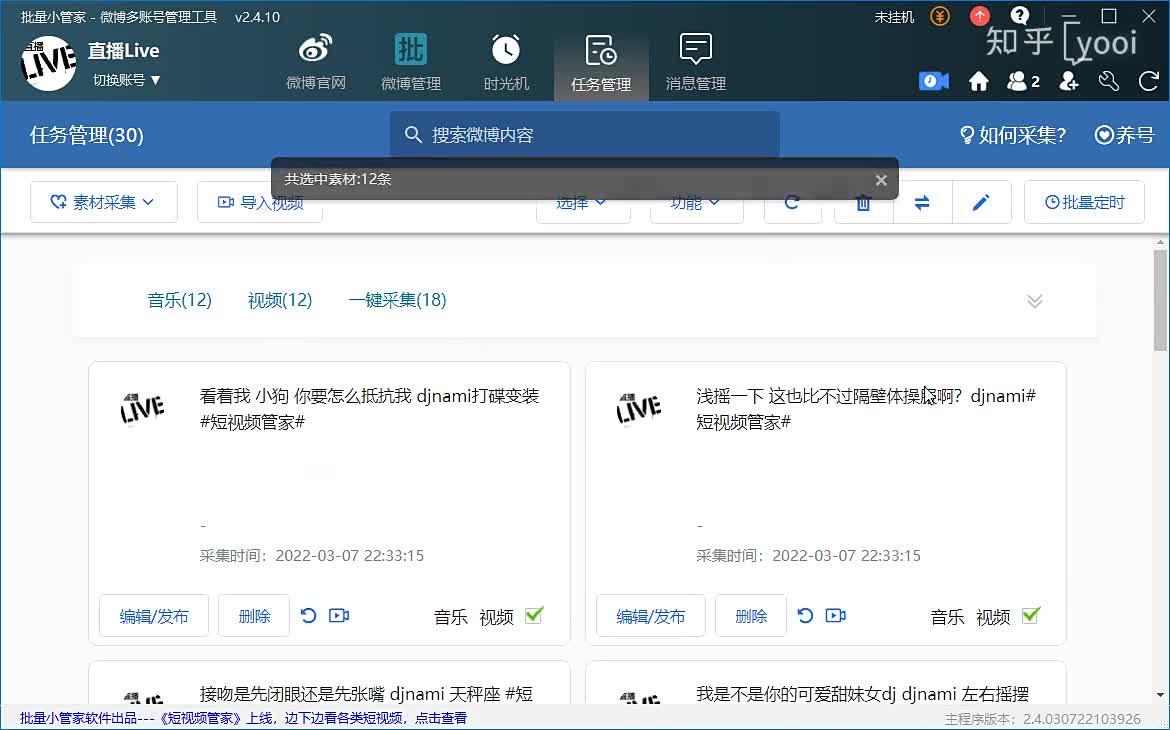1170x730 pixels.
Task: Expand the 切换账号 account switcher
Action: point(126,80)
